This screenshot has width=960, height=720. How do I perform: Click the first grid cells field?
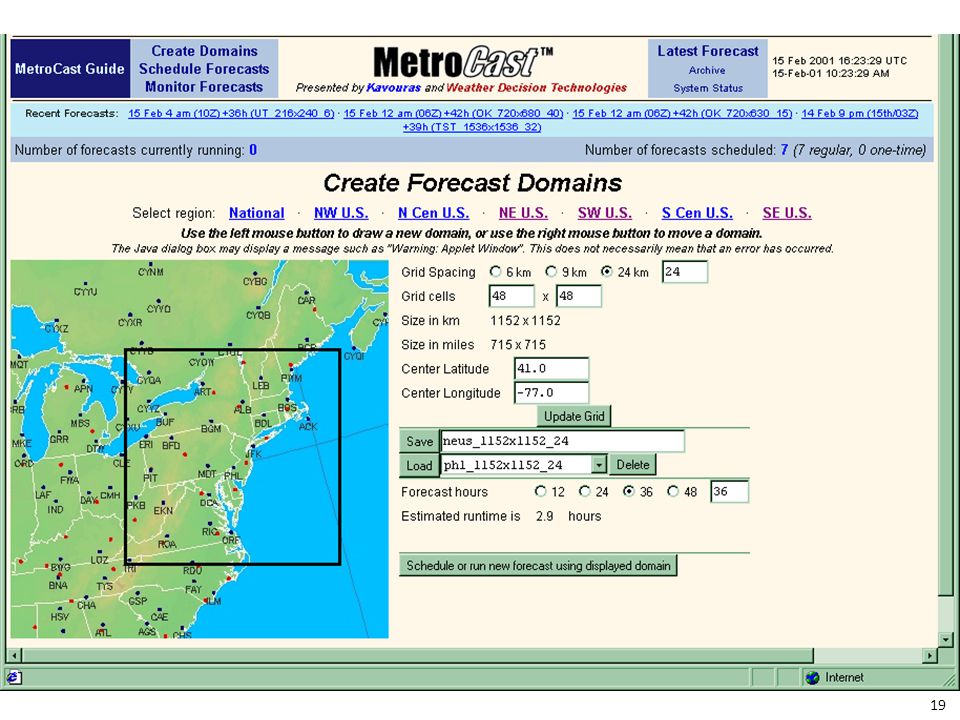[x=512, y=296]
